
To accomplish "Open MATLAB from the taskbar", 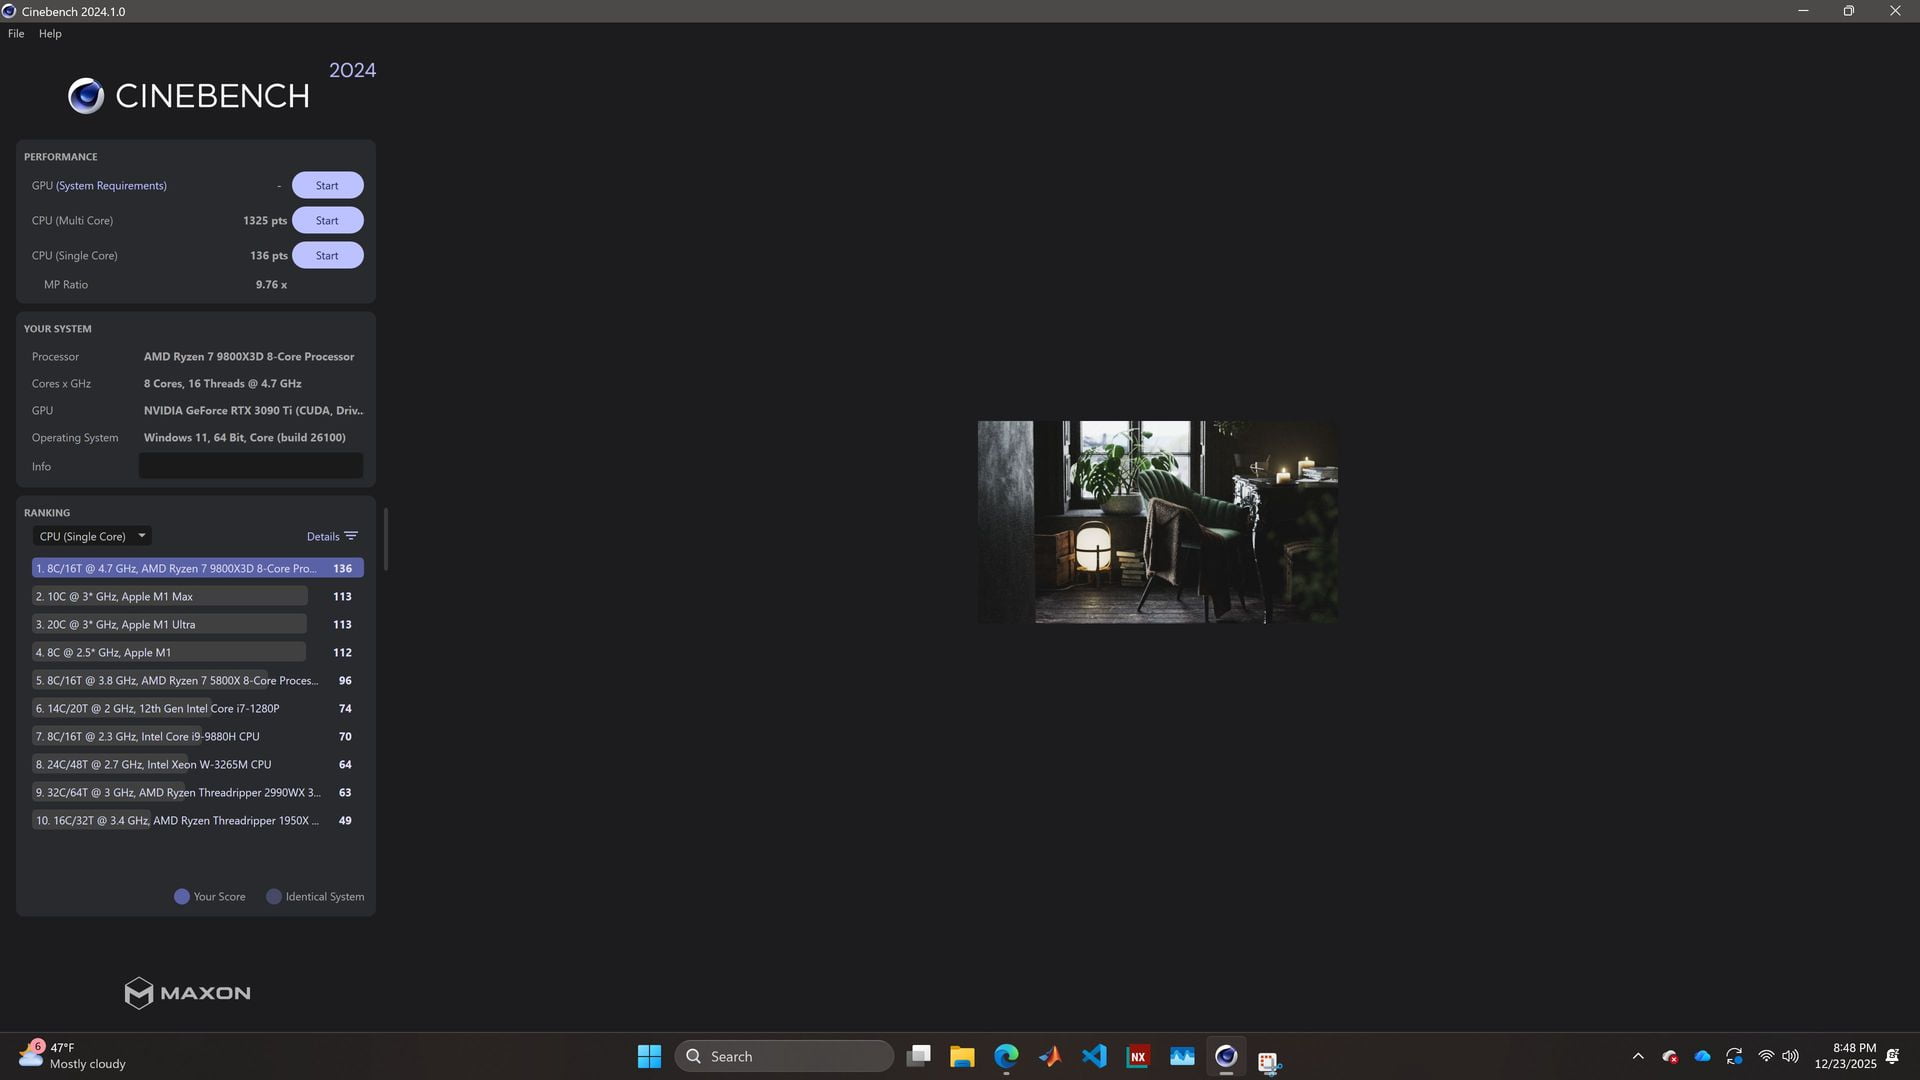I will (1050, 1056).
